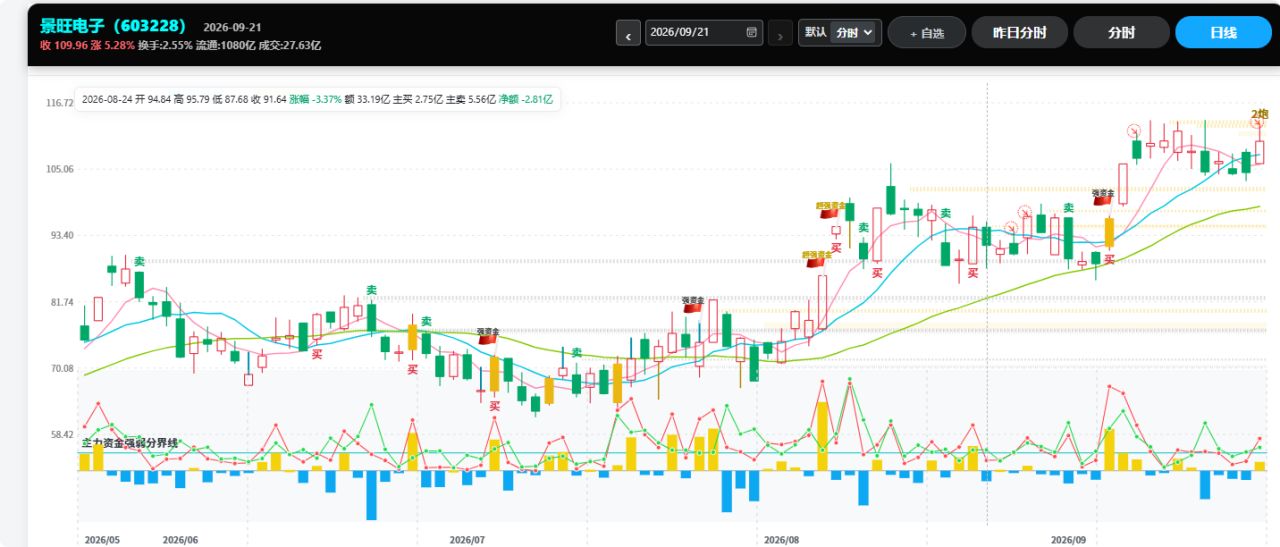The width and height of the screenshot is (1280, 547).
Task: Add stock via + 自选 button
Action: point(927,33)
